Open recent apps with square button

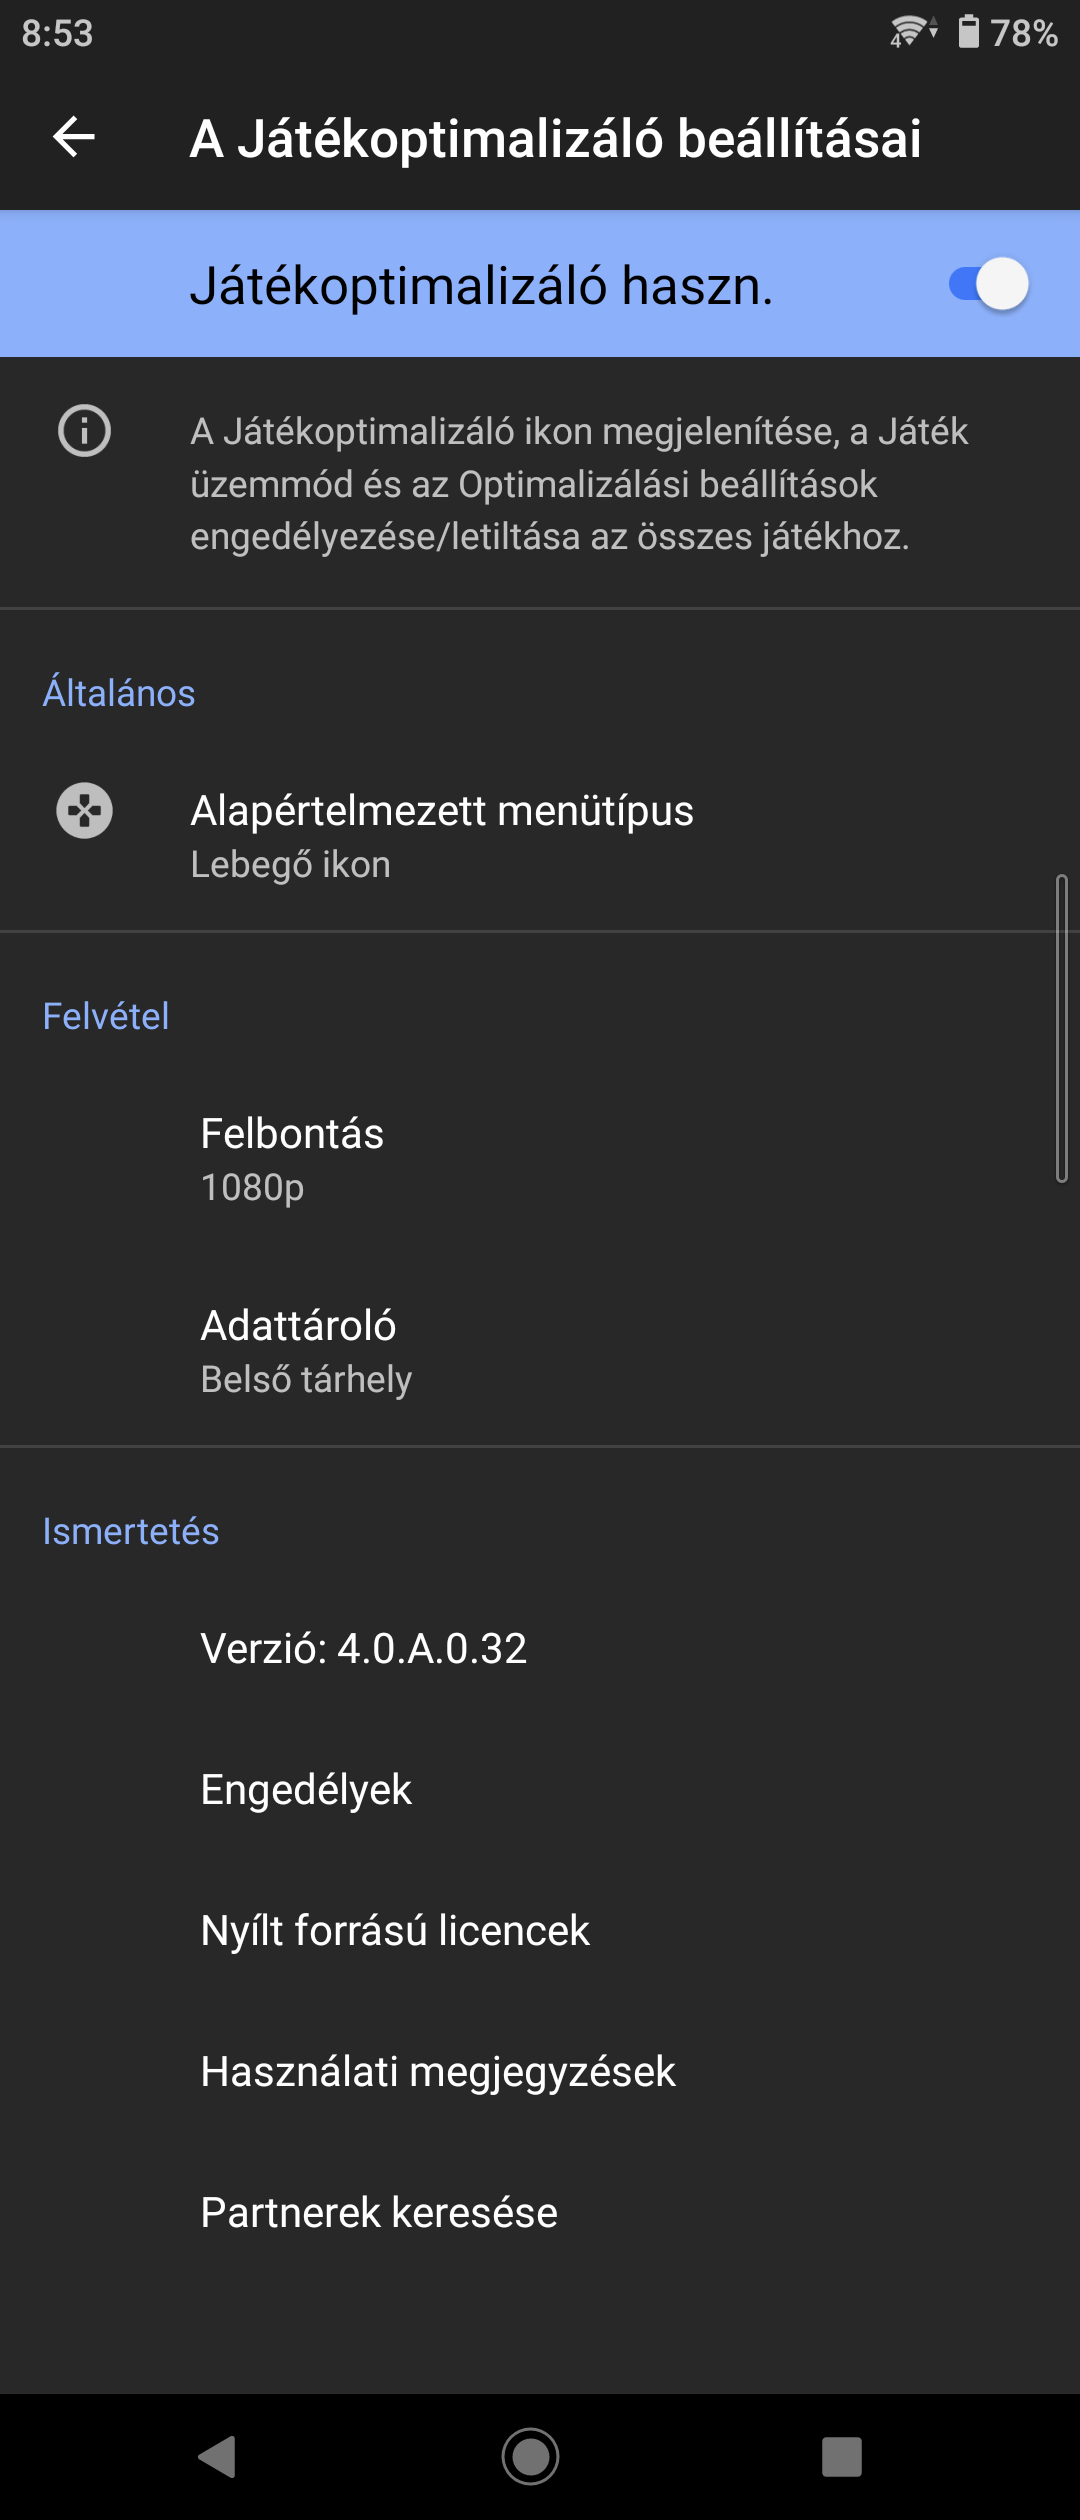(841, 2456)
